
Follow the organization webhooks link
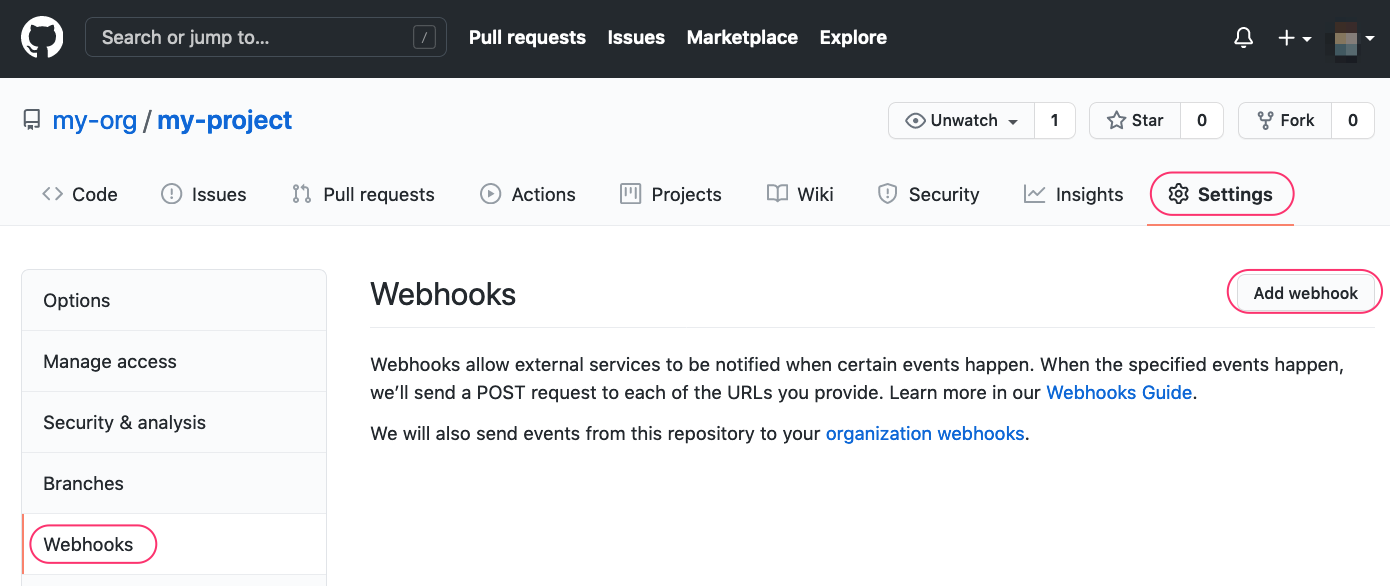pyautogui.click(x=924, y=434)
